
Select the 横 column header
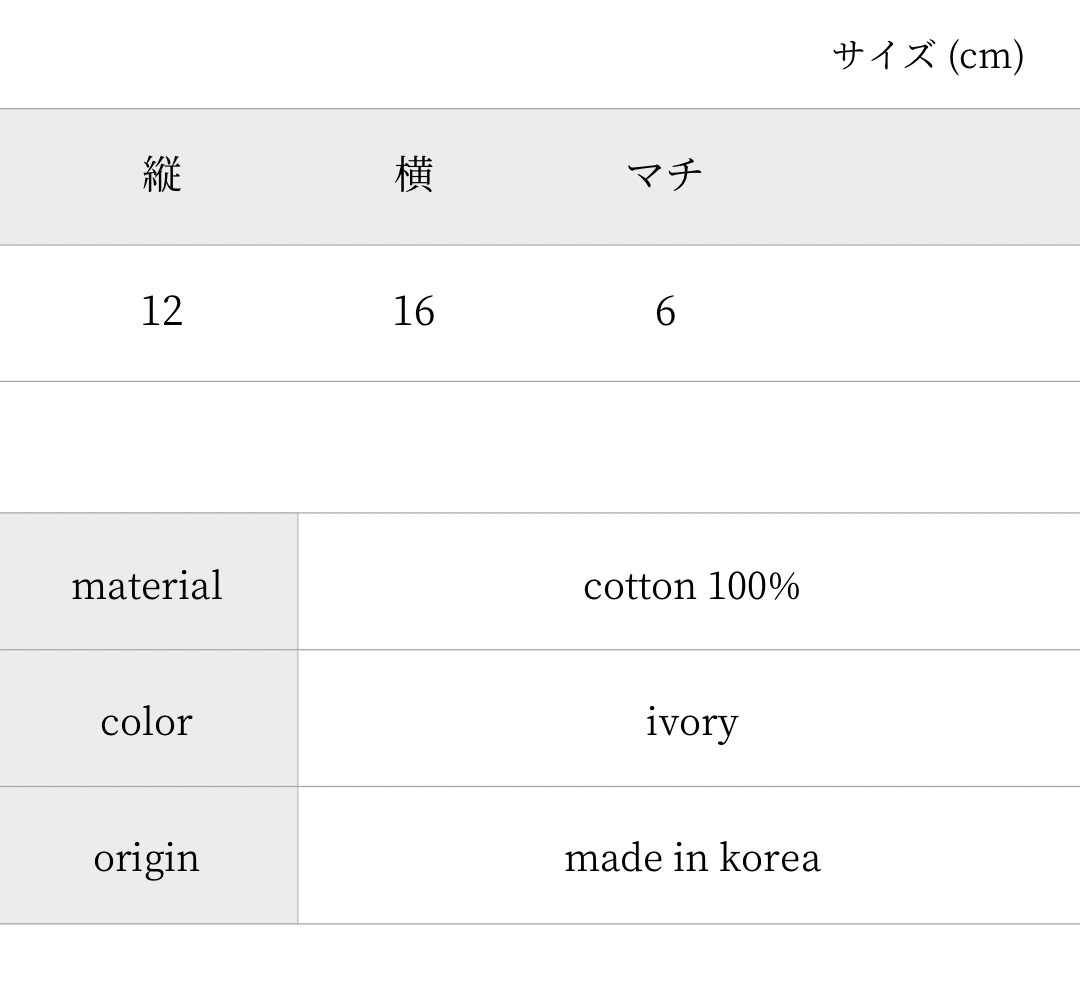point(414,176)
